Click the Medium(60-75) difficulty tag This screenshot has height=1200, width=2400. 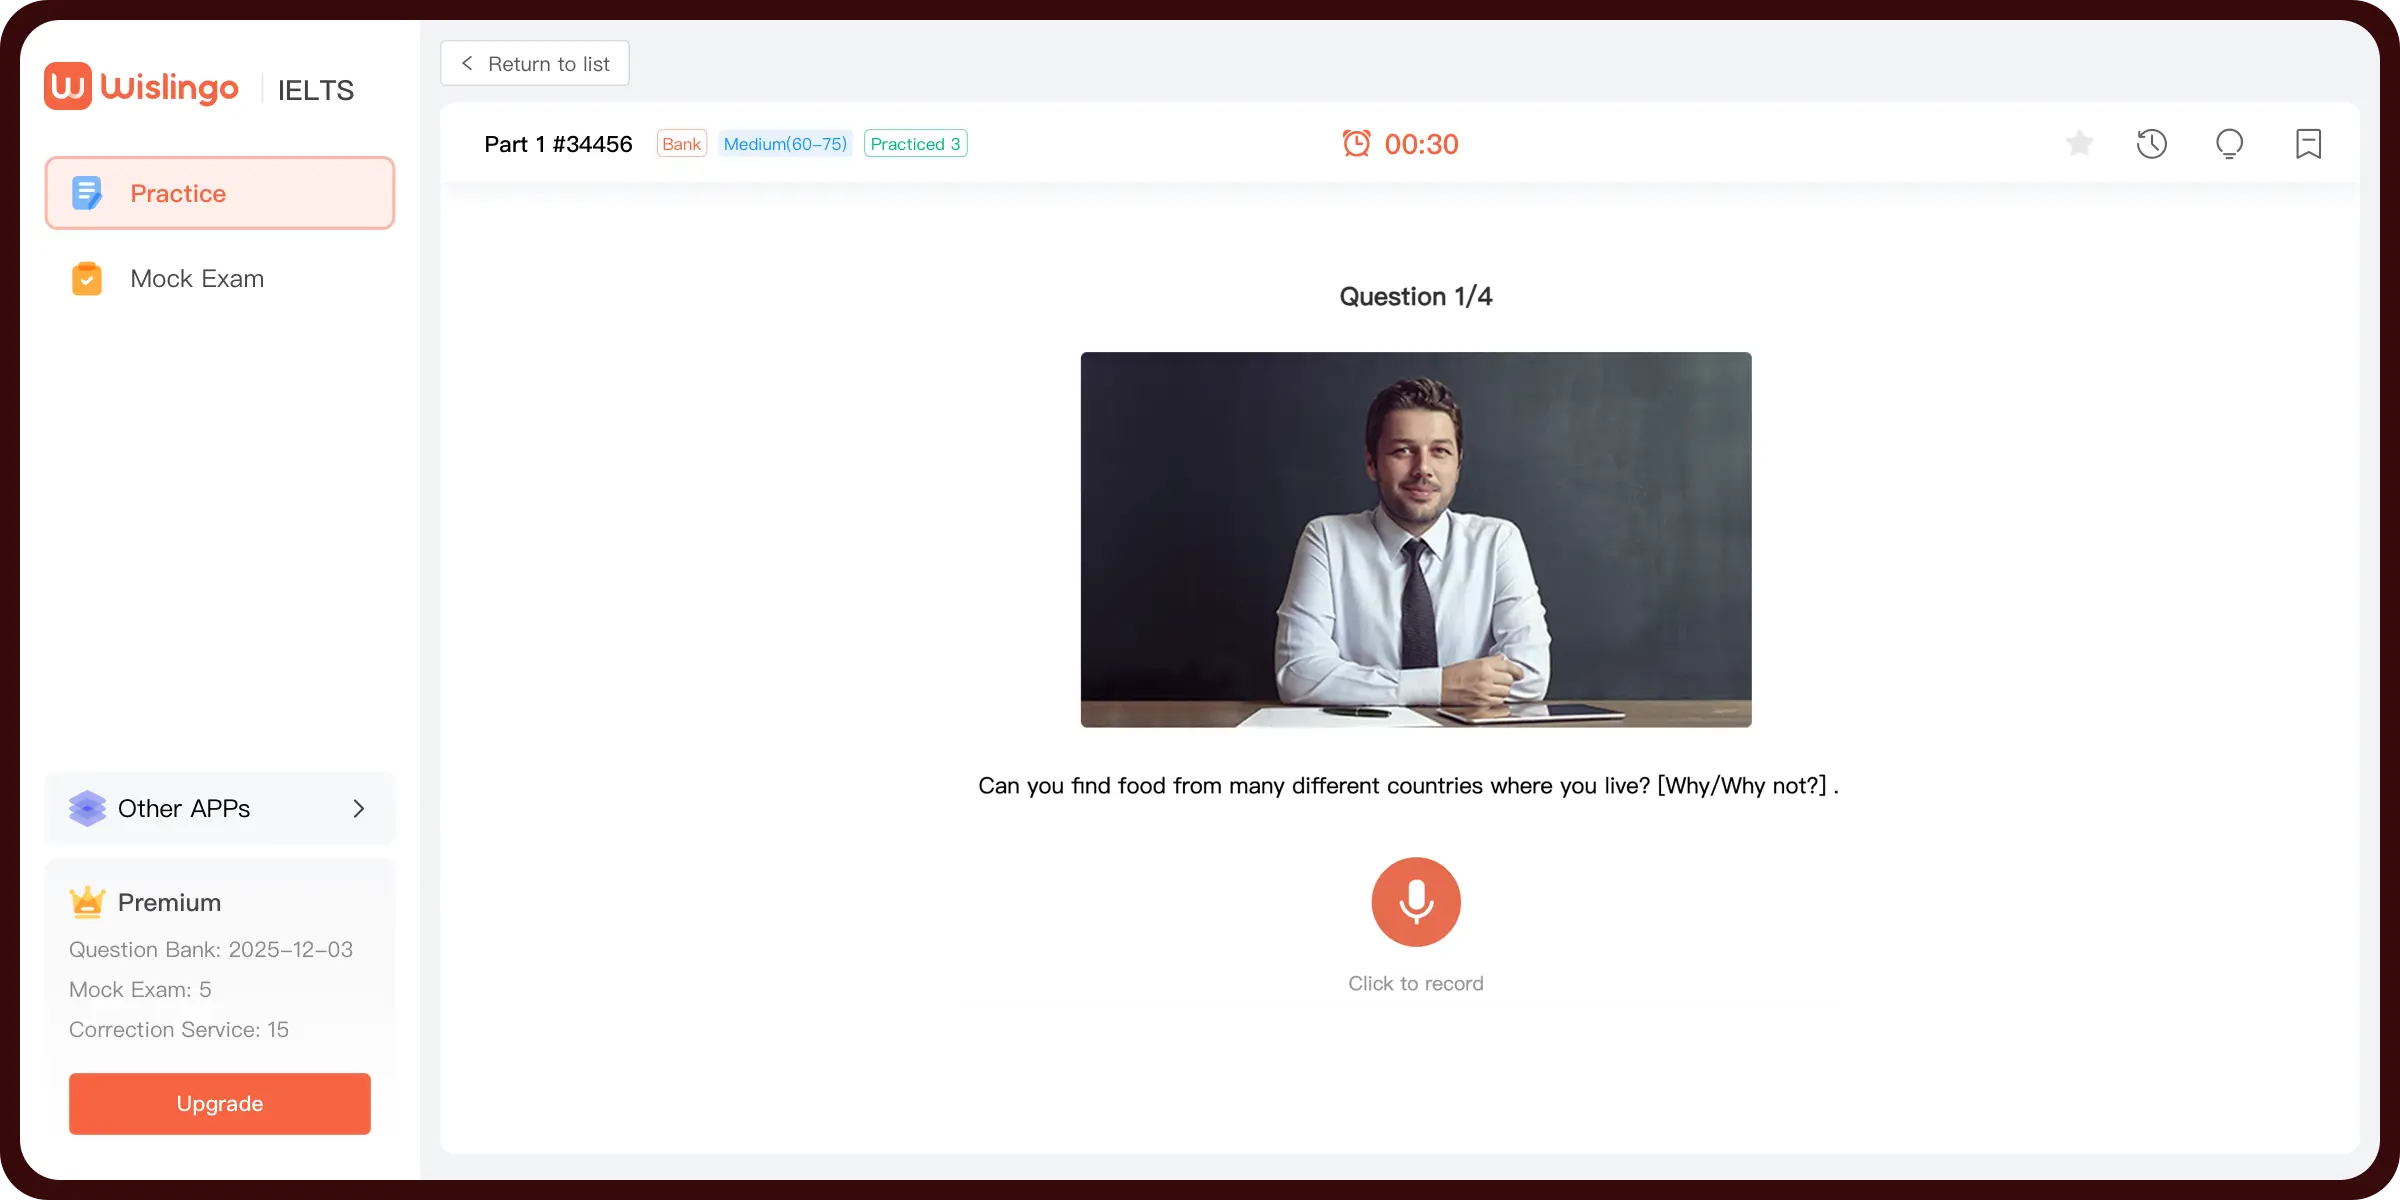point(784,144)
